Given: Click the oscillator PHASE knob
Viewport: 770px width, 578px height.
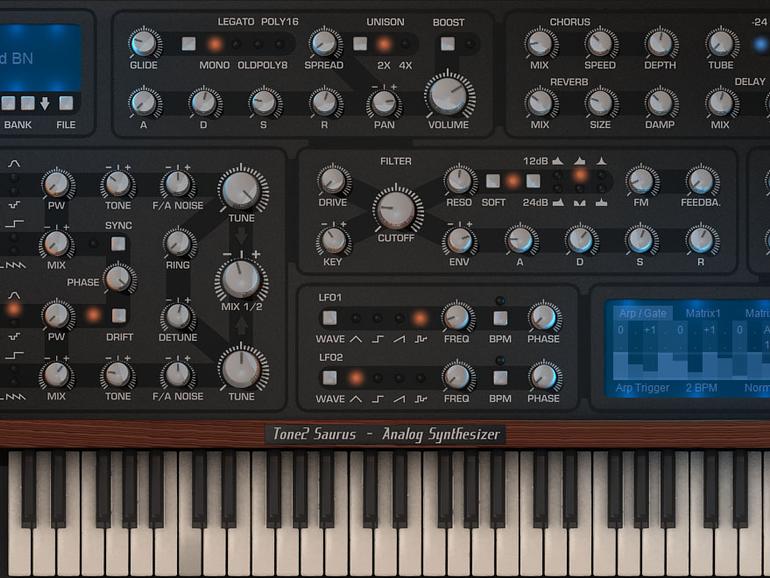Looking at the screenshot, I should (118, 279).
